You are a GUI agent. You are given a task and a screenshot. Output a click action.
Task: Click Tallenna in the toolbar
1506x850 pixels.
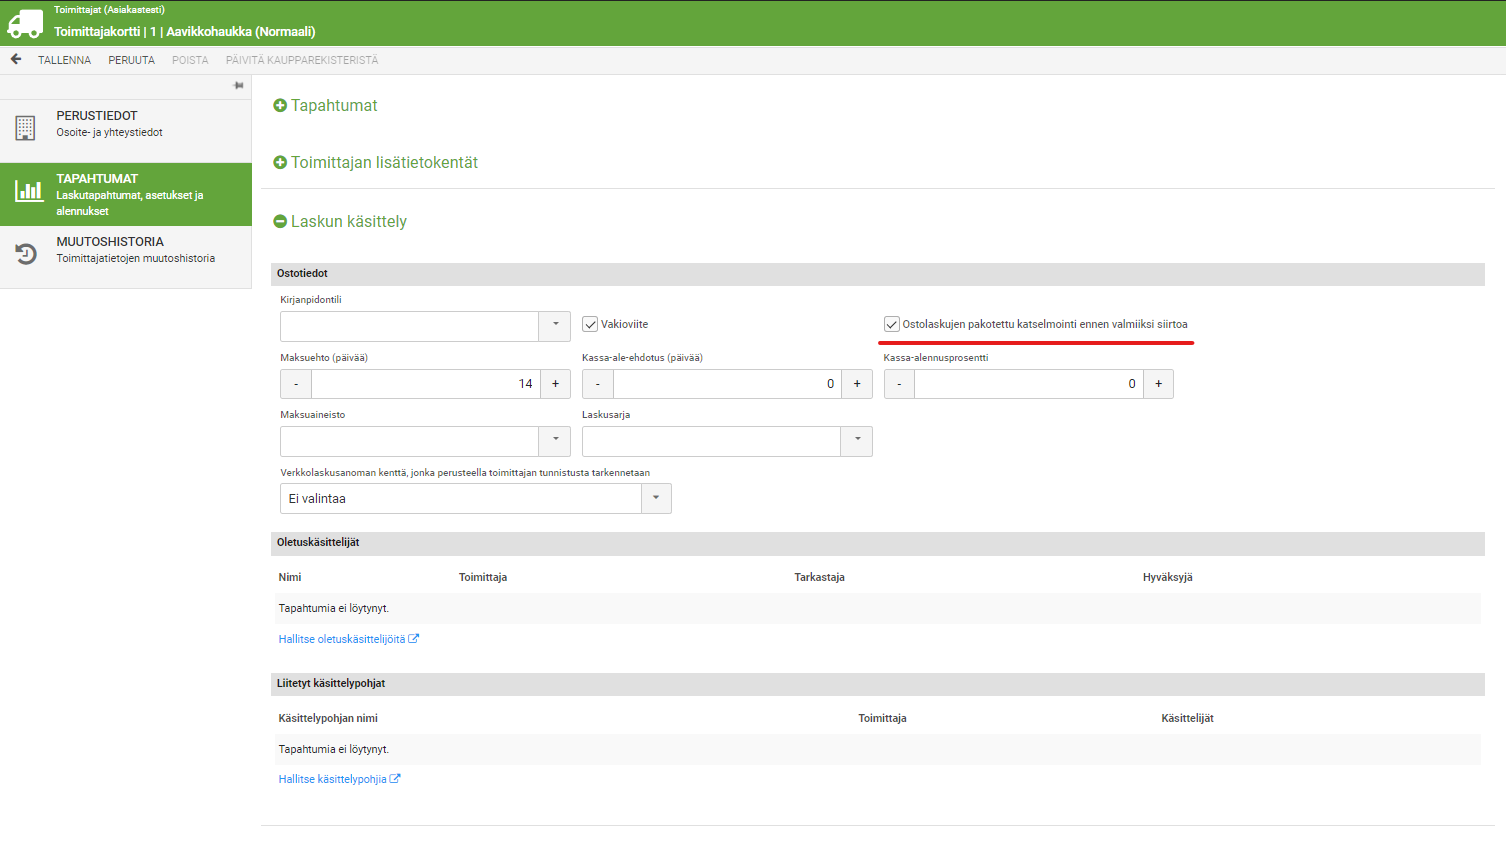[x=64, y=60]
